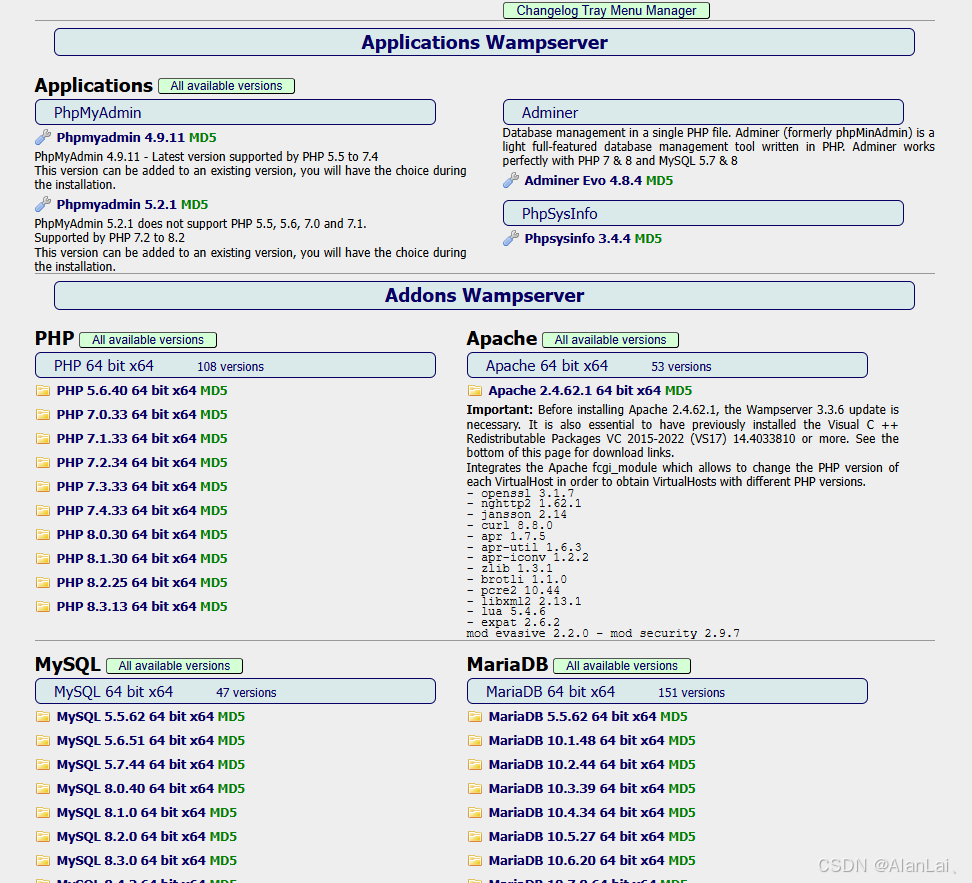The width and height of the screenshot is (972, 883).
Task: Click folder icon for PHP 8.2.25
Action: click(x=43, y=583)
